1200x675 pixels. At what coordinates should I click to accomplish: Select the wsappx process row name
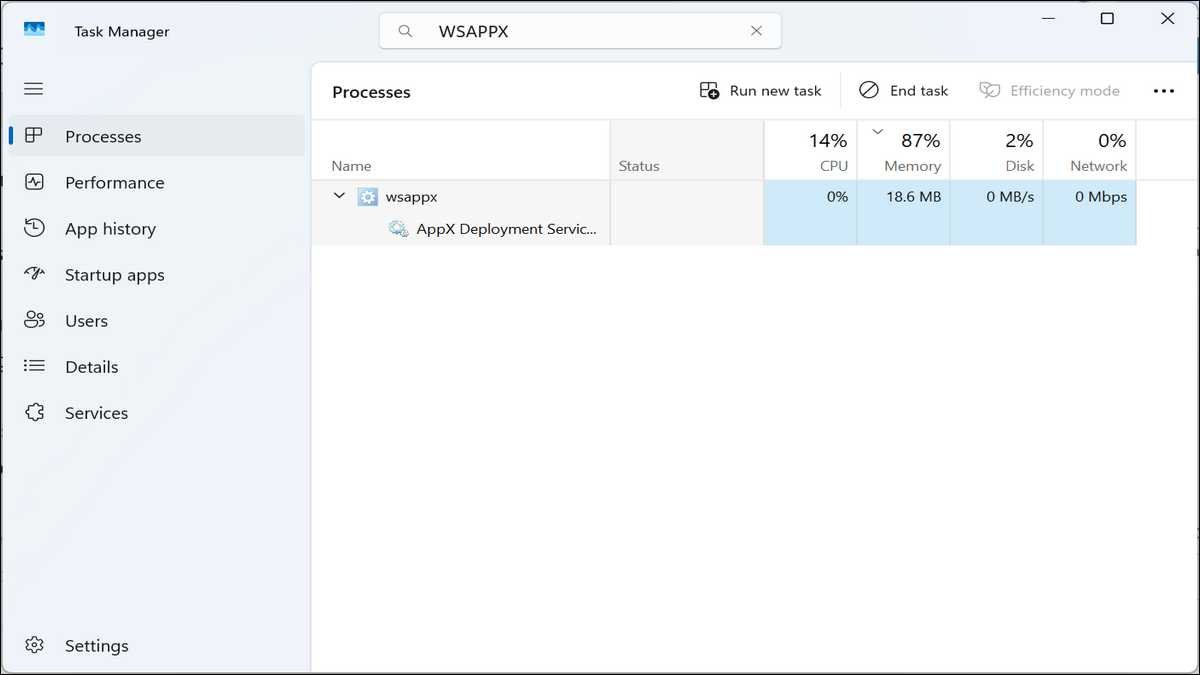[411, 197]
